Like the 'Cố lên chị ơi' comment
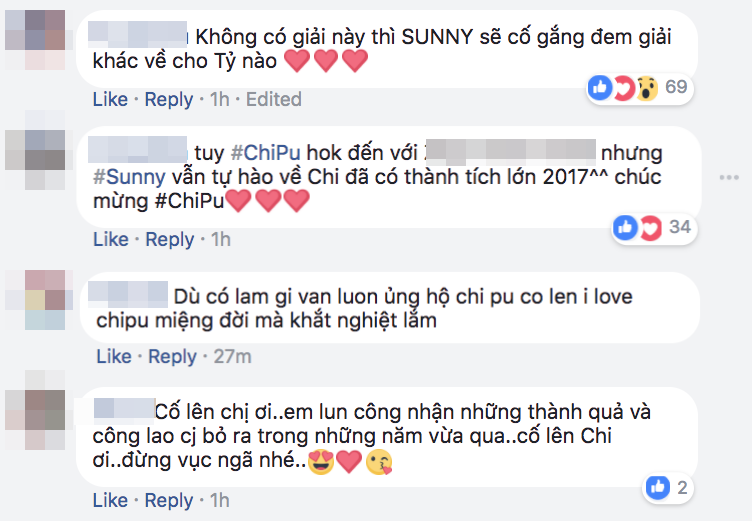The image size is (752, 521). point(110,500)
